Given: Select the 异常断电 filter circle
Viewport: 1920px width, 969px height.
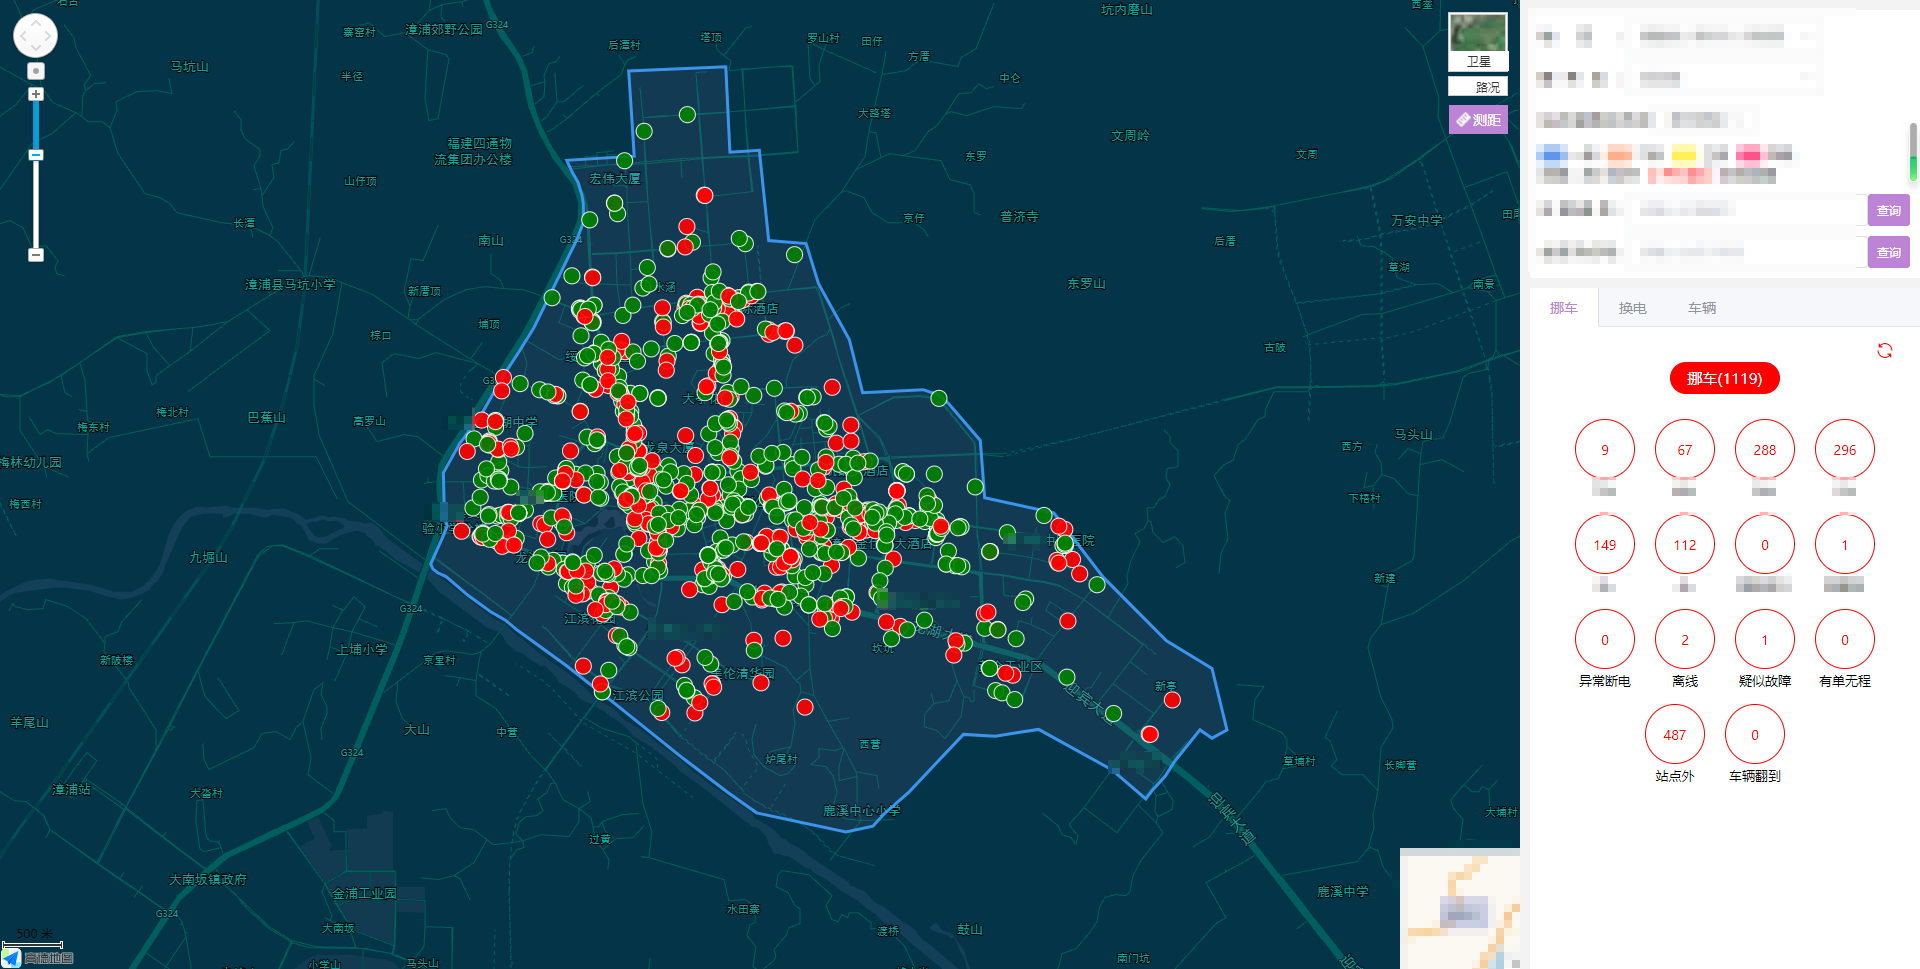Looking at the screenshot, I should point(1604,640).
